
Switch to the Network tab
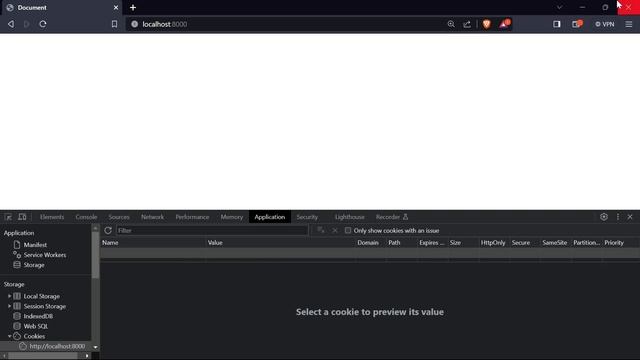(152, 217)
